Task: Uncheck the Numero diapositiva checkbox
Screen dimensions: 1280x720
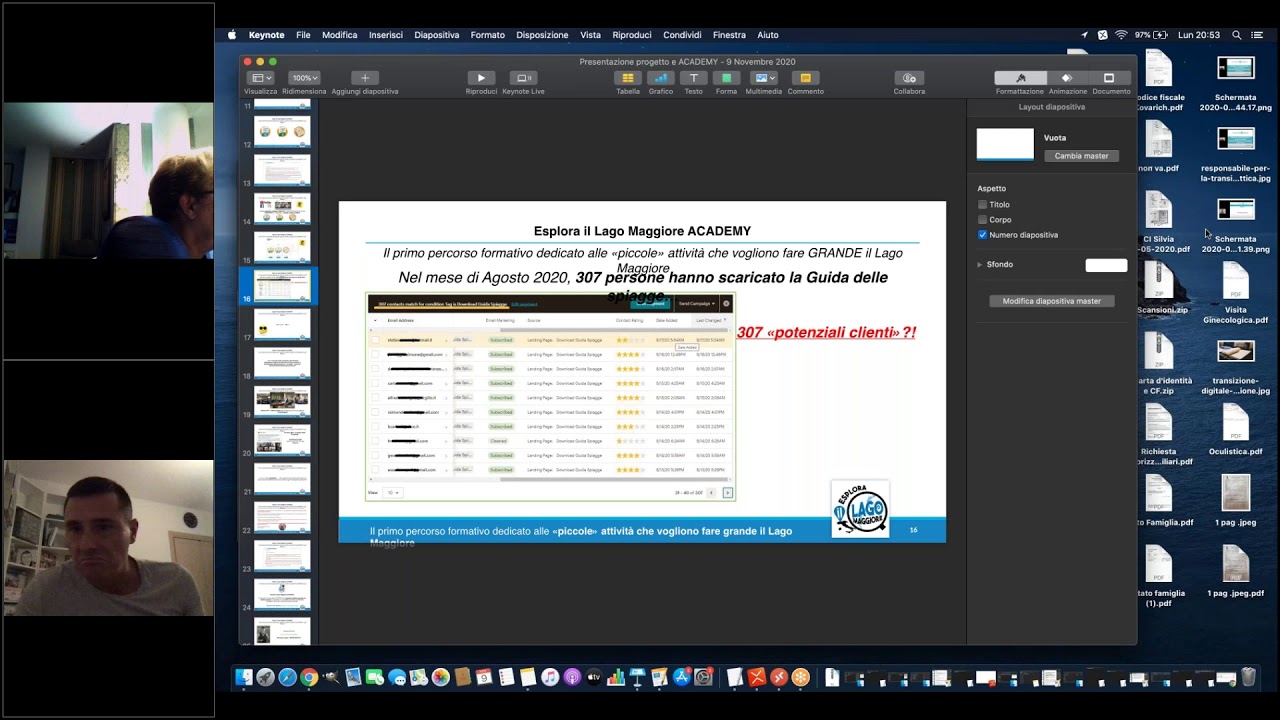Action: (x=983, y=235)
